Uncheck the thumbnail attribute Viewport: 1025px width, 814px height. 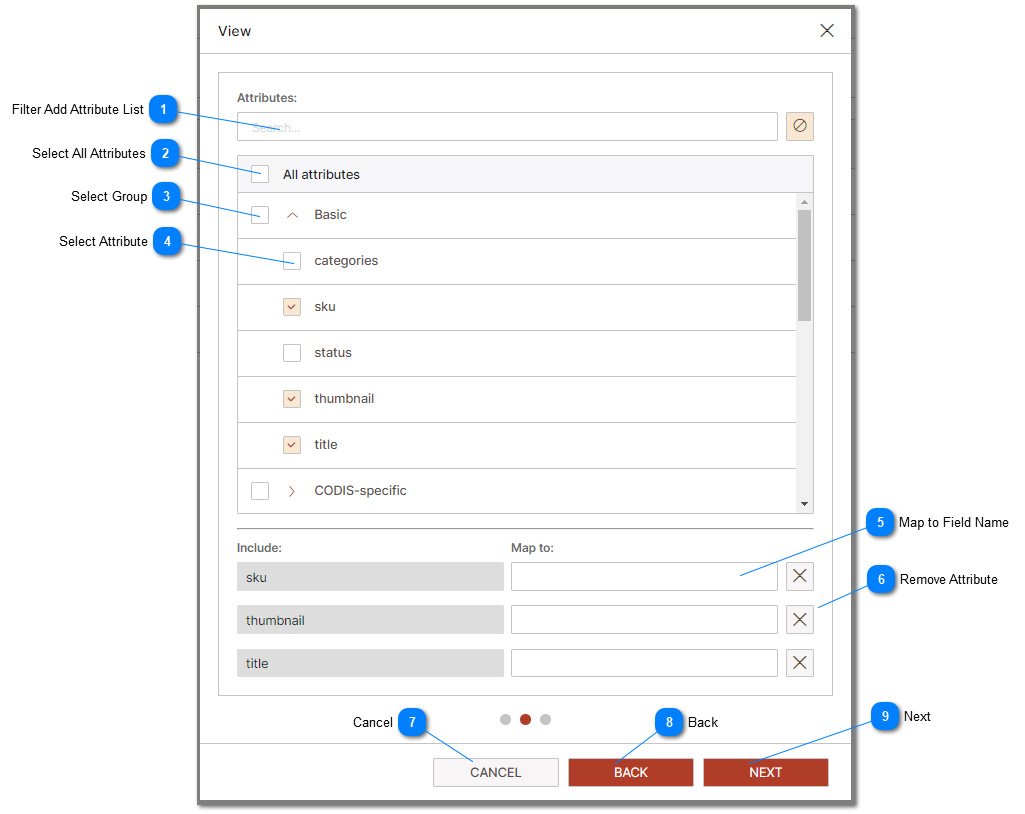292,398
